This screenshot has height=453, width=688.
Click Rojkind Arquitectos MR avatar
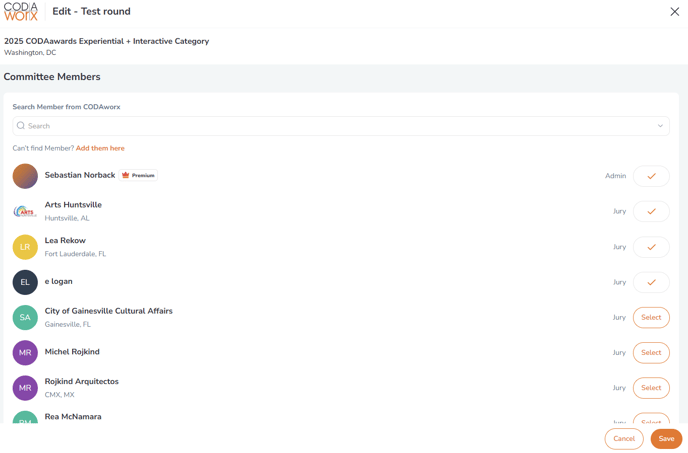(25, 388)
